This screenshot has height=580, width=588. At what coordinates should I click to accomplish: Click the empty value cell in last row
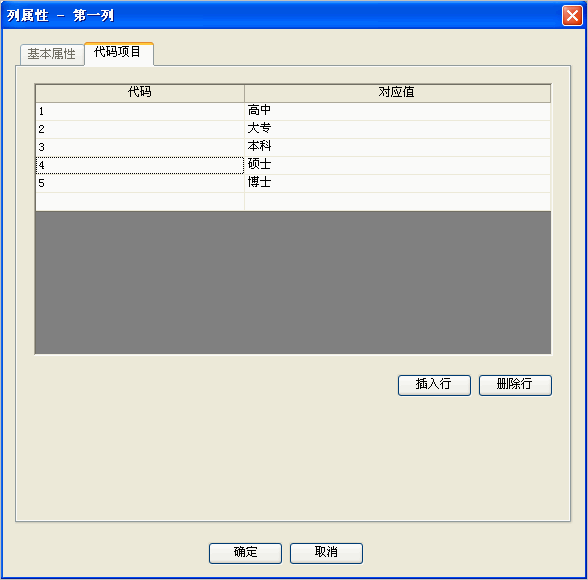coord(398,201)
